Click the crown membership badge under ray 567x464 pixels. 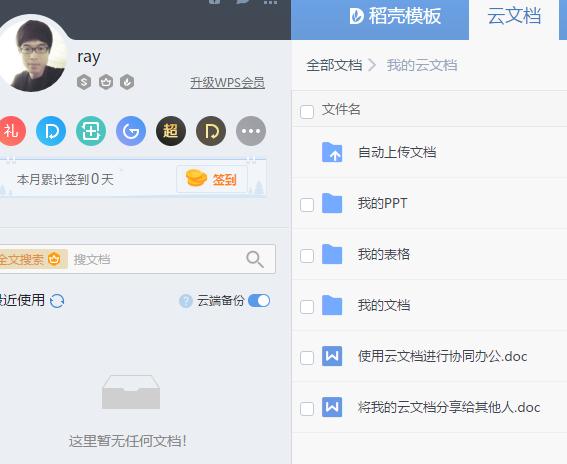(106, 82)
